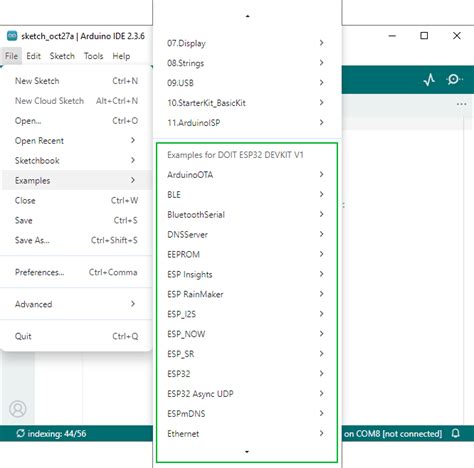Open the Serial Monitor icon
The height and width of the screenshot is (468, 474).
454,80
